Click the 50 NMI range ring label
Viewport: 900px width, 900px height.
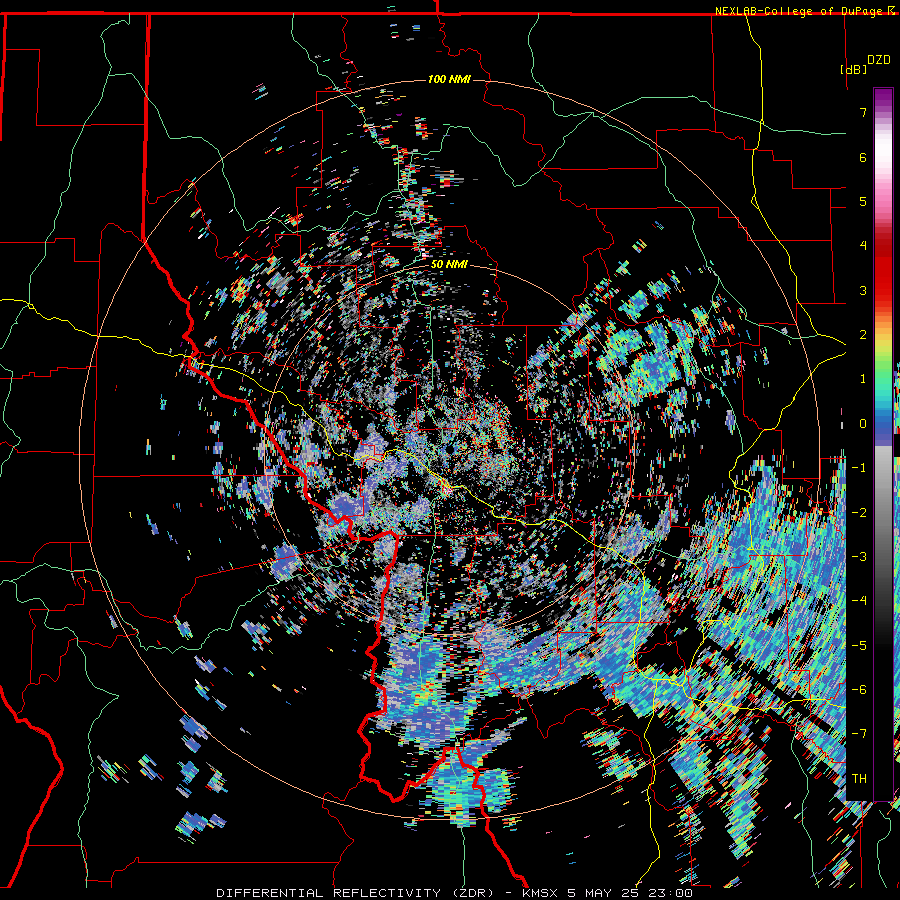point(449,265)
